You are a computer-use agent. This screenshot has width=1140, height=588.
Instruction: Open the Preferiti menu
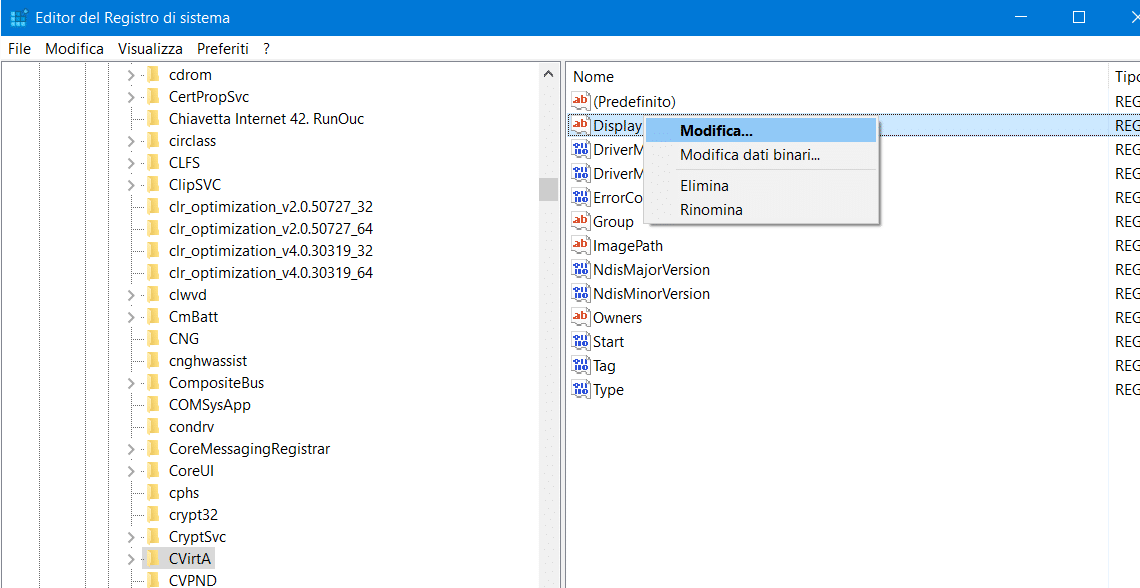click(x=222, y=49)
